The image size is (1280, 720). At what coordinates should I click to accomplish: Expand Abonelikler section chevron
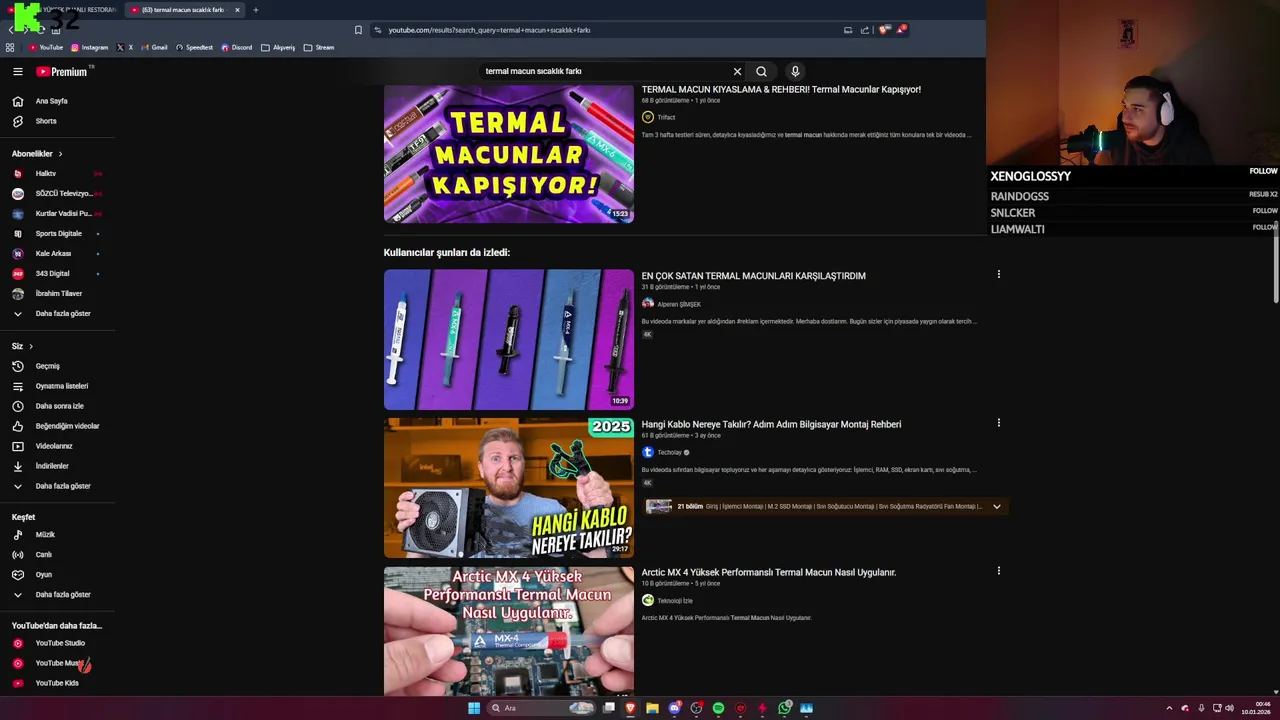coord(60,154)
